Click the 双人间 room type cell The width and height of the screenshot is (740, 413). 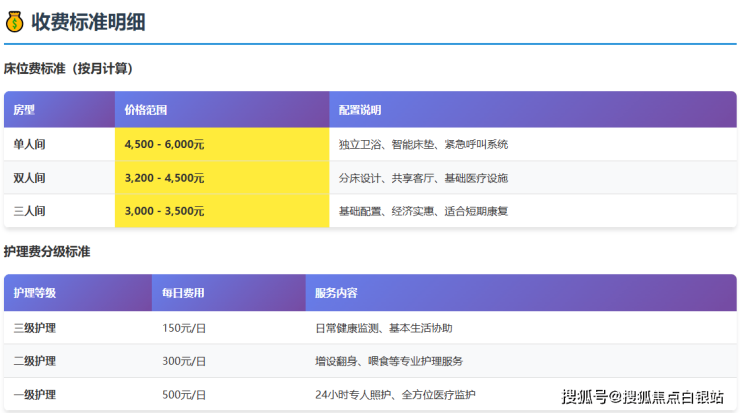click(29, 178)
